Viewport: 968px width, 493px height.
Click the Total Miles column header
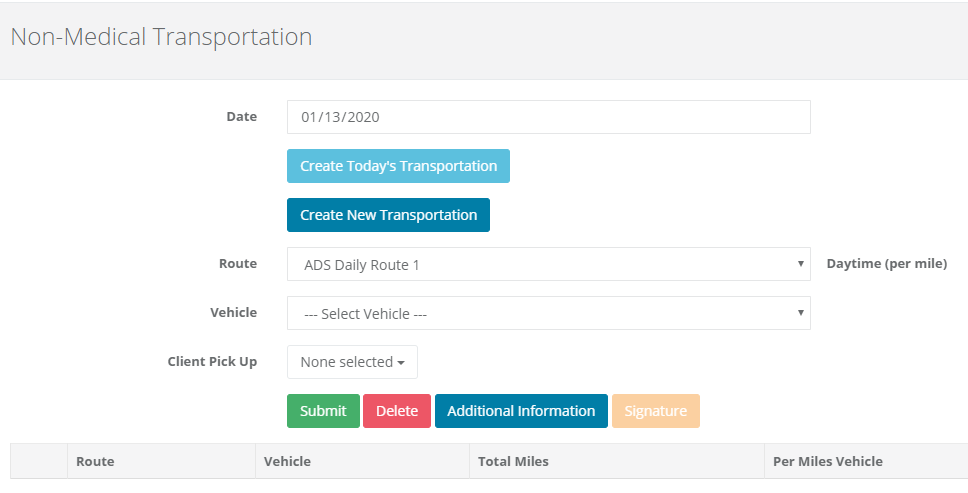513,461
